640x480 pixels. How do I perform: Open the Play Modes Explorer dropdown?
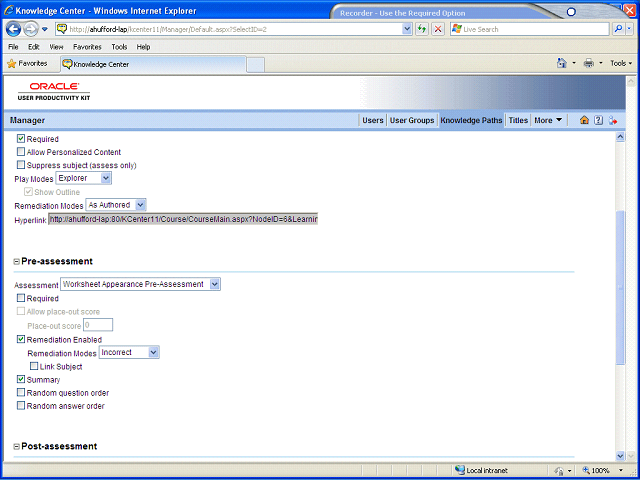point(84,178)
